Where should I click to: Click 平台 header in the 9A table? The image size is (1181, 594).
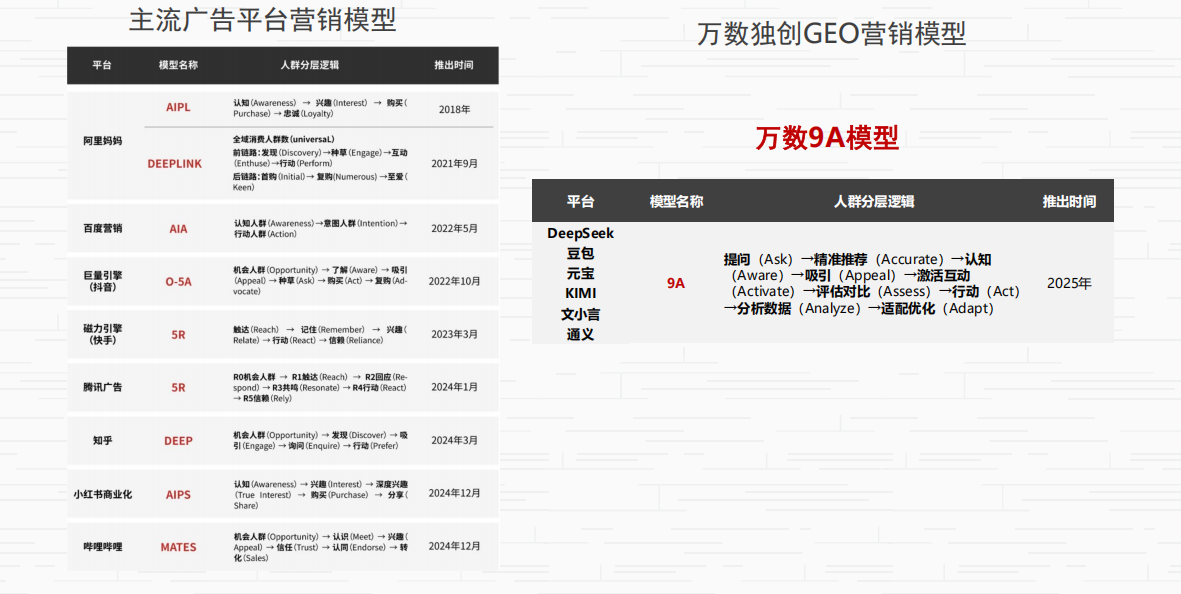pos(580,202)
